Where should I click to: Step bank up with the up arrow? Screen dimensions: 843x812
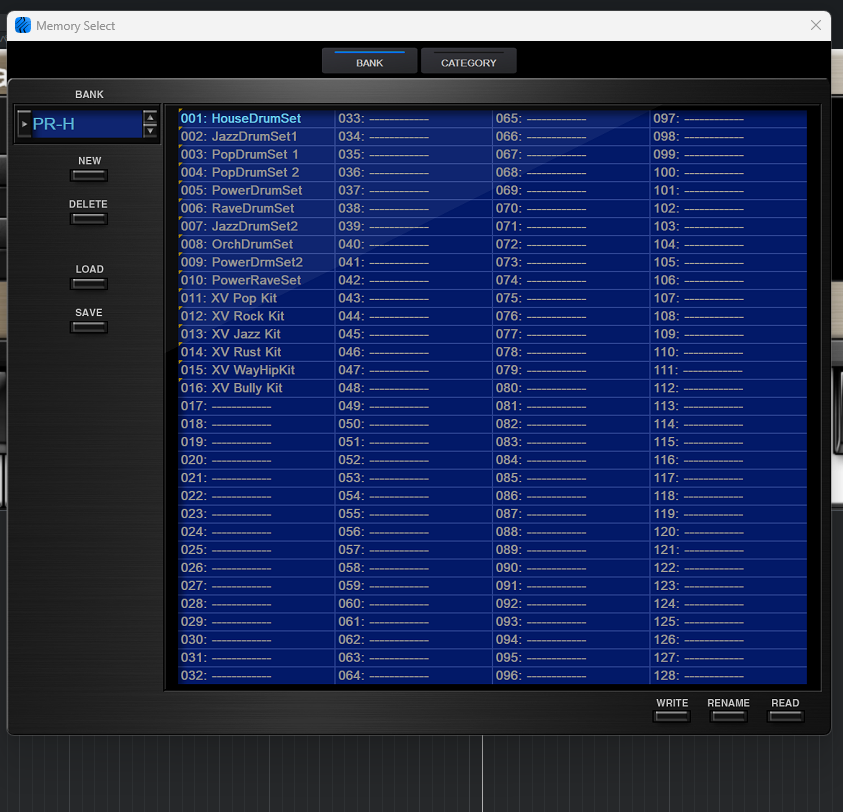click(150, 118)
